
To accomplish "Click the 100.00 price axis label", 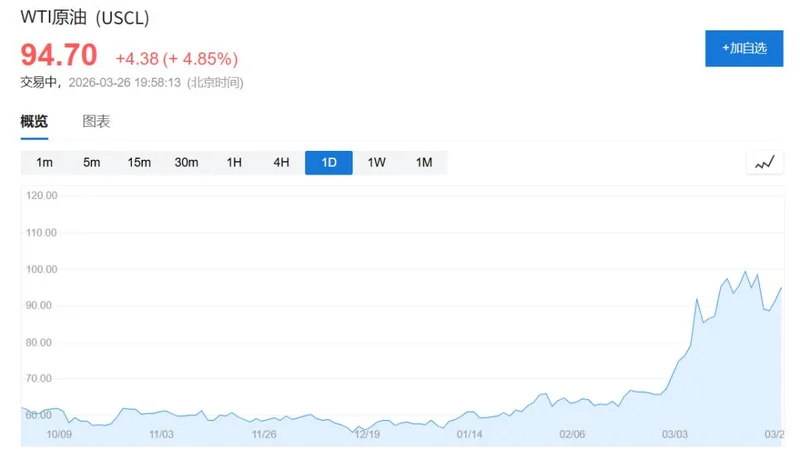I will click(x=41, y=269).
